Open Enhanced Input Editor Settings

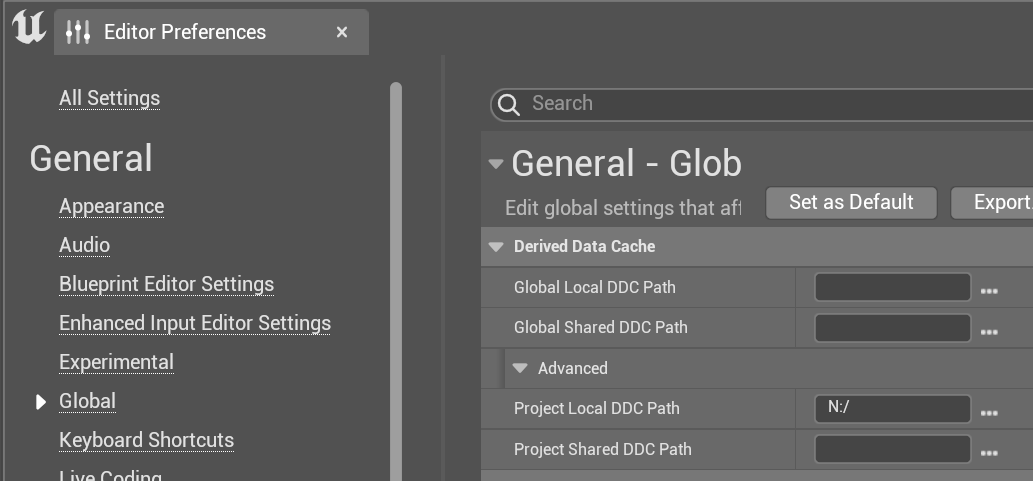195,323
